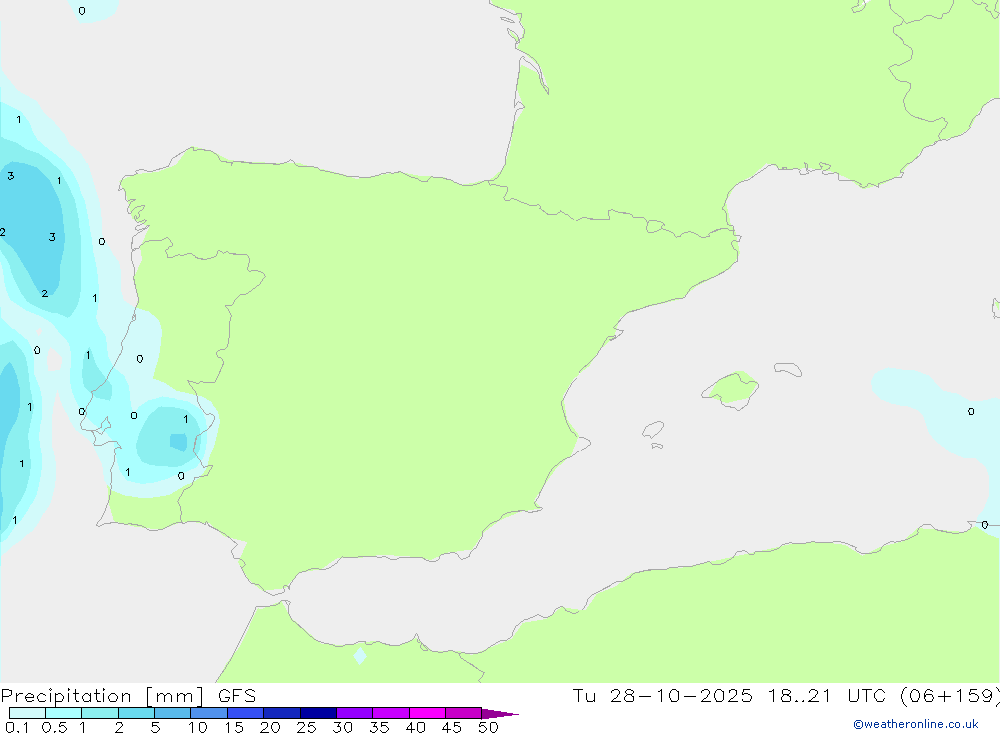
Task: Click the '(06+159)' forecast run text
Action: click(x=949, y=696)
